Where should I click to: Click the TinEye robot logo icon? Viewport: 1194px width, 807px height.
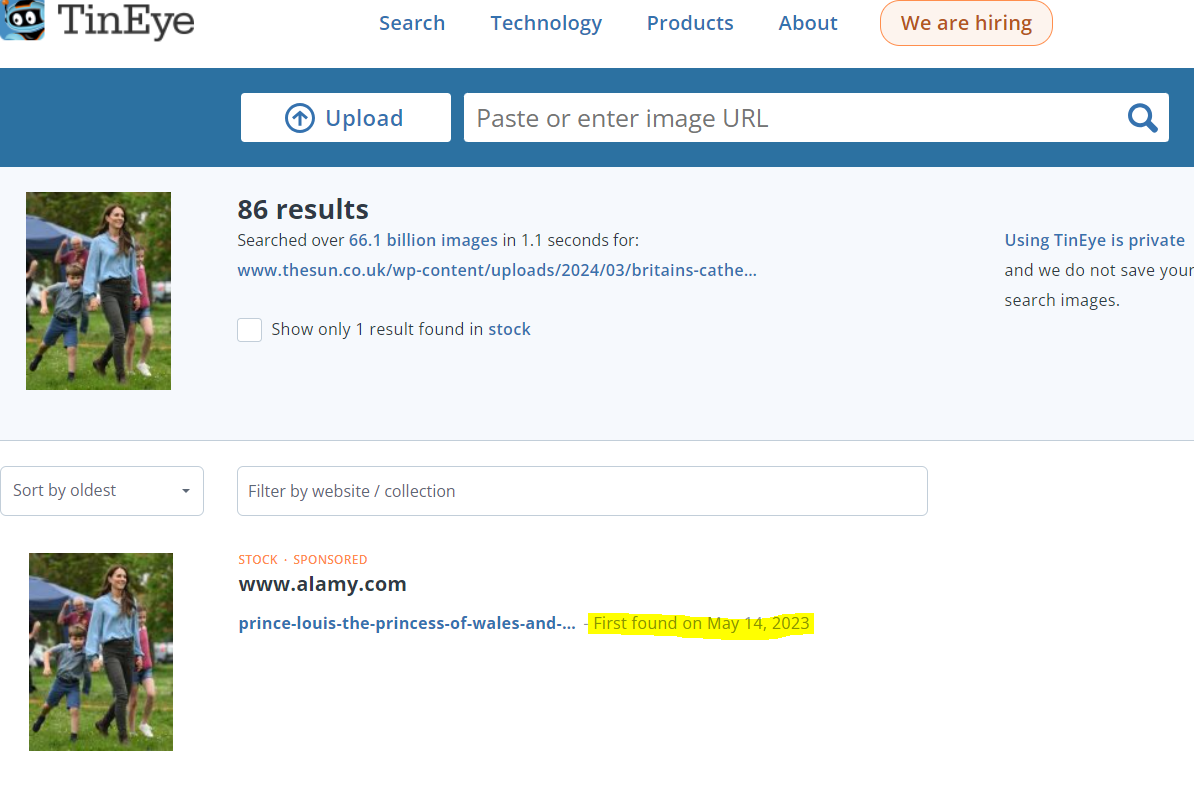22,20
